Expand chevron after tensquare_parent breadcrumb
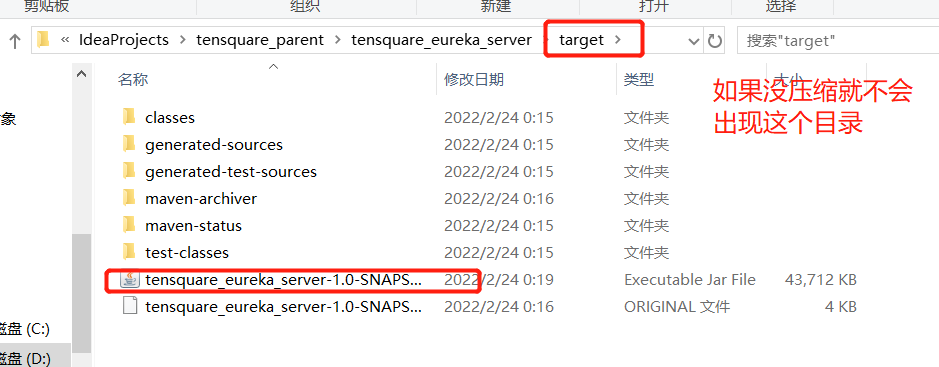Screen dimensions: 939x367 (x=338, y=41)
